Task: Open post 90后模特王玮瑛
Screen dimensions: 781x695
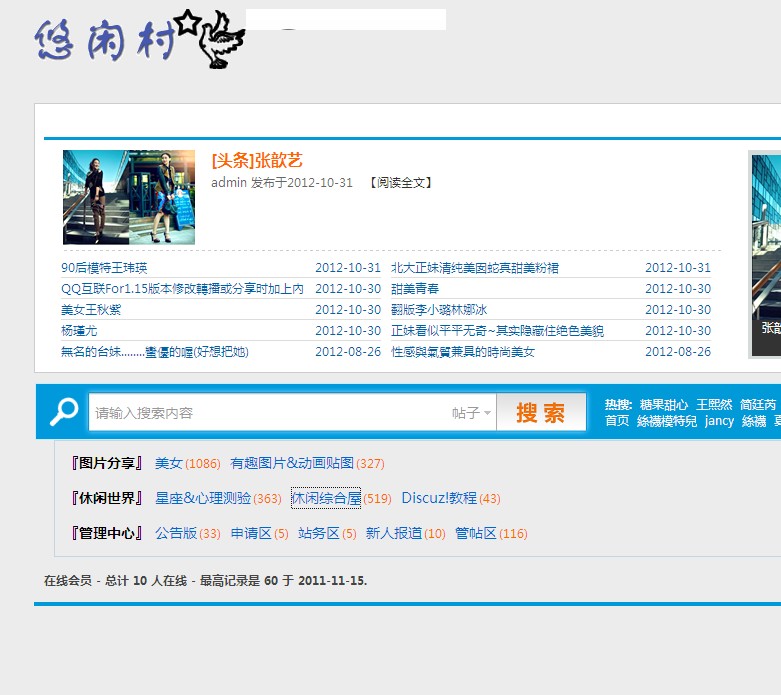Action: [x=104, y=268]
